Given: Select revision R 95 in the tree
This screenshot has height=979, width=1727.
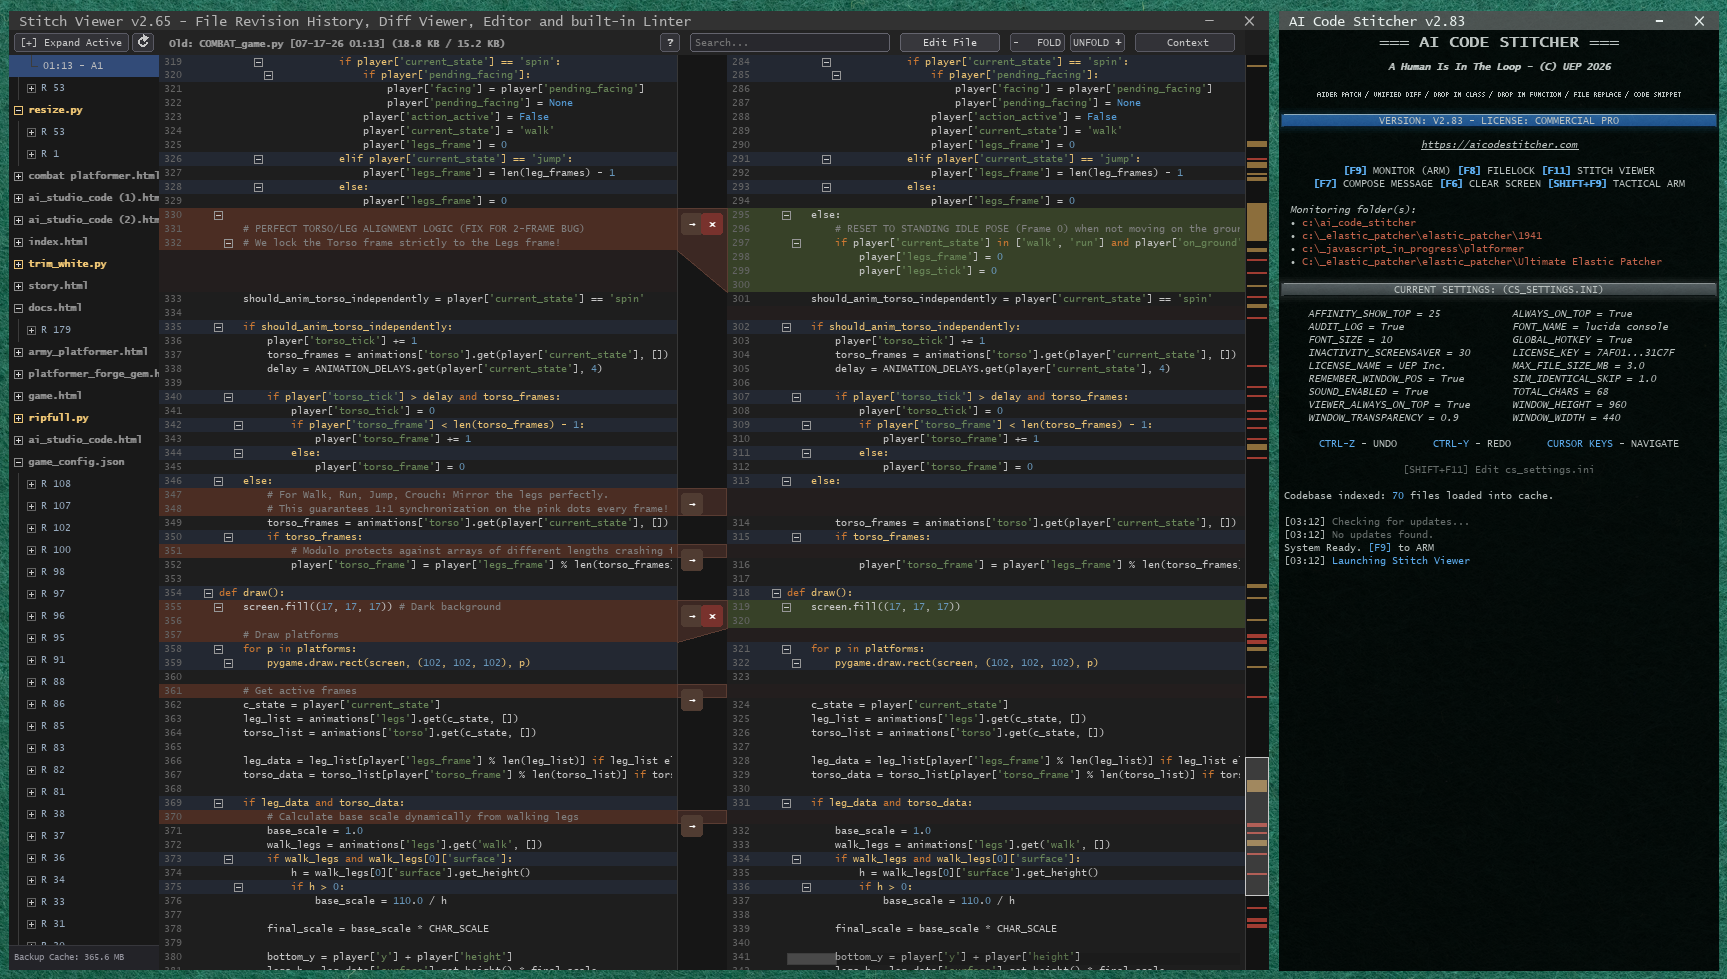Looking at the screenshot, I should coord(53,638).
